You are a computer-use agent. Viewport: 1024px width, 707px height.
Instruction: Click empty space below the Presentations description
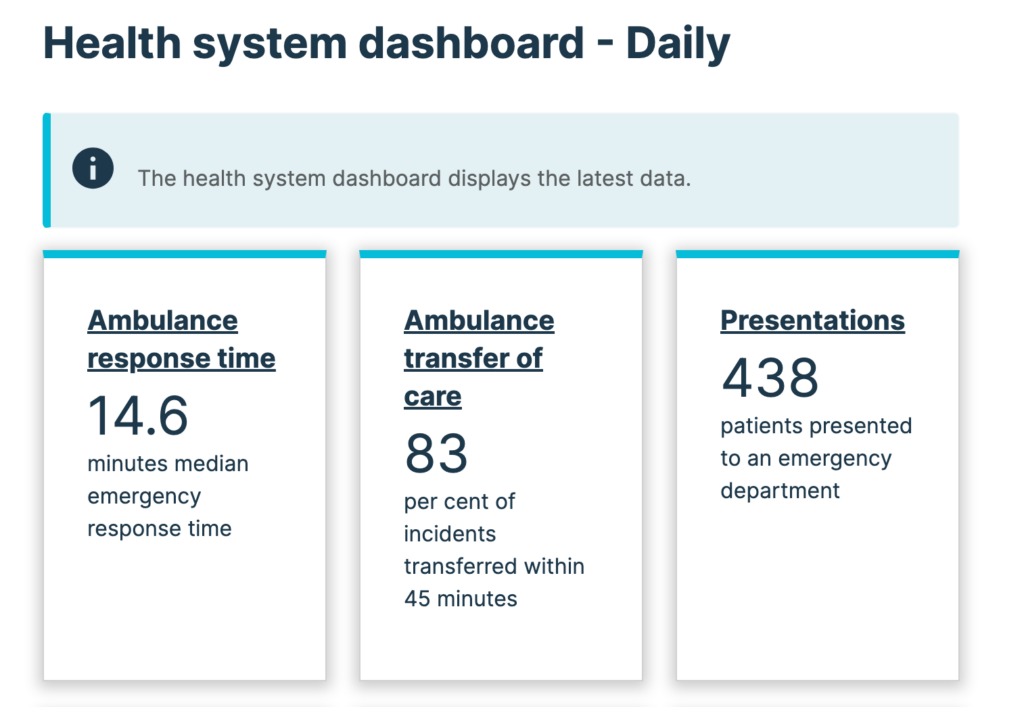click(x=817, y=590)
